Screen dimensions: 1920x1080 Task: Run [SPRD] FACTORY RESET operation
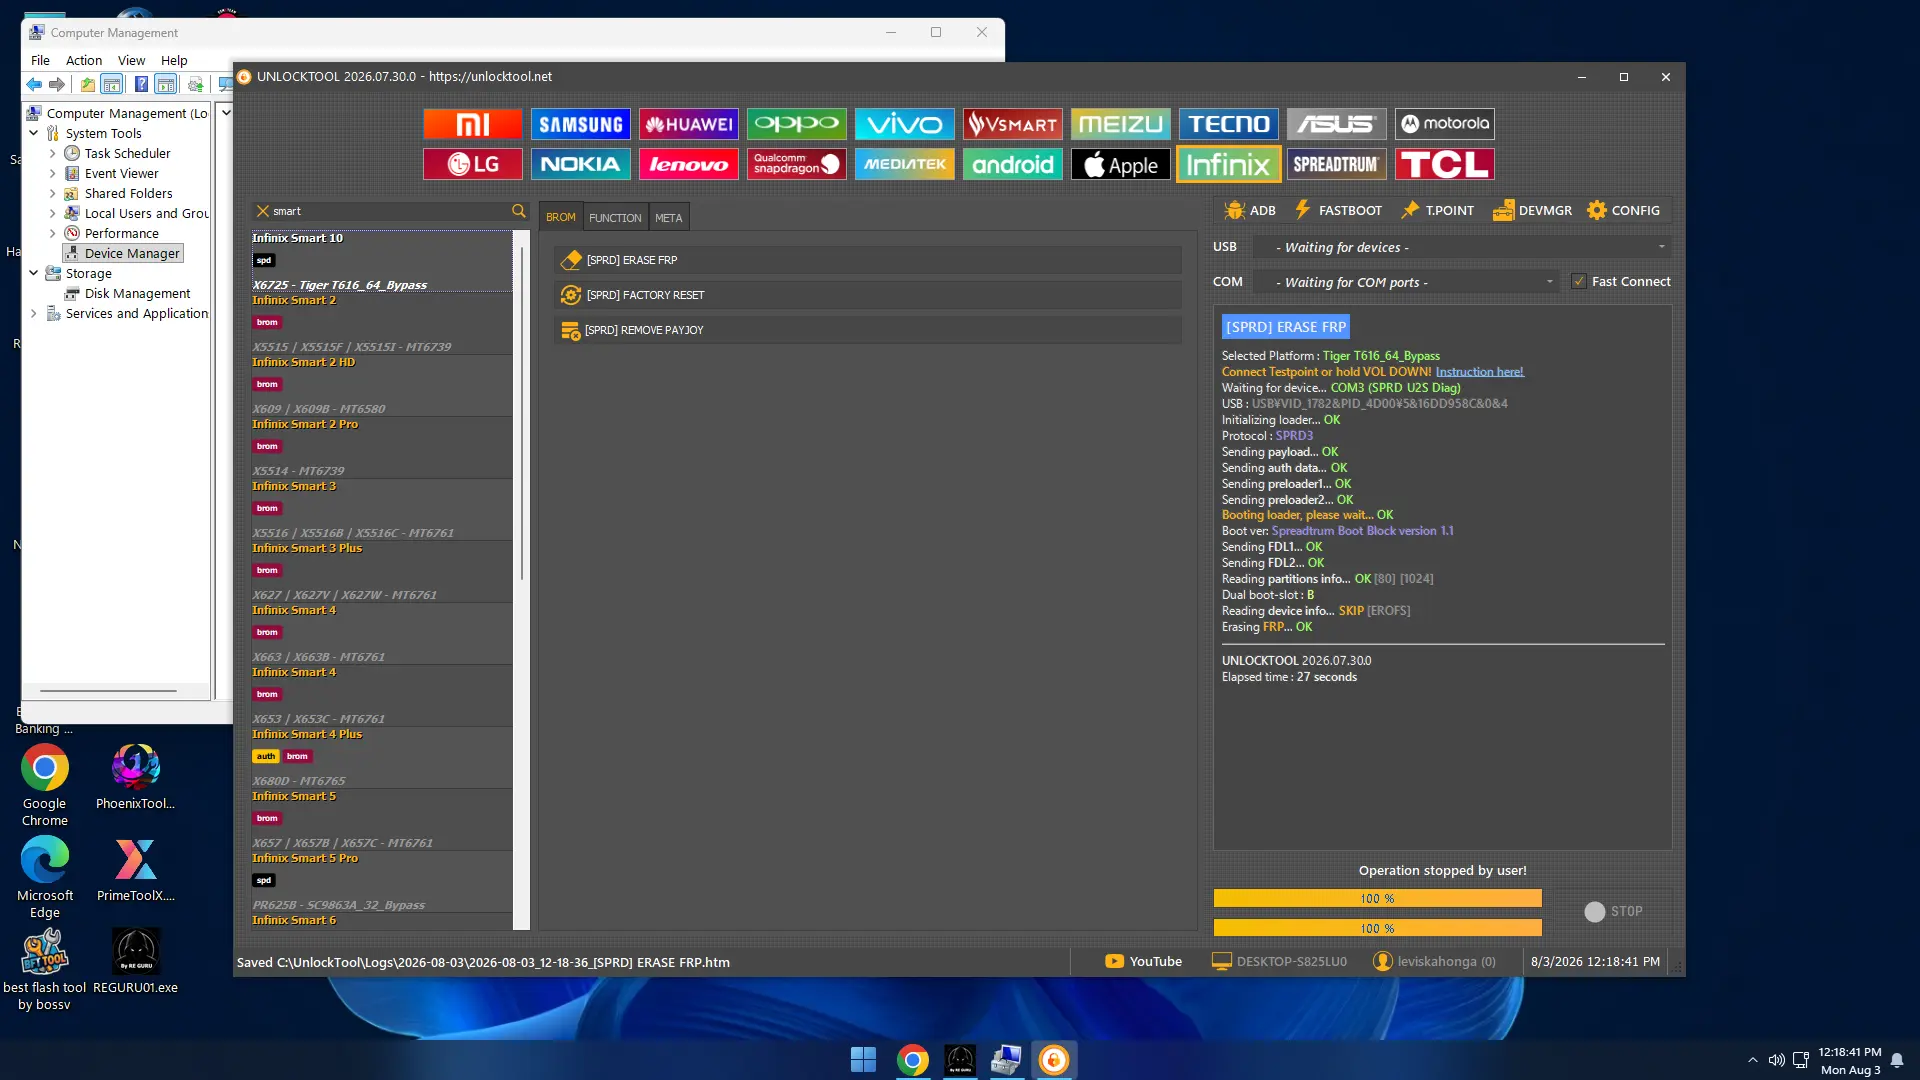tap(868, 295)
